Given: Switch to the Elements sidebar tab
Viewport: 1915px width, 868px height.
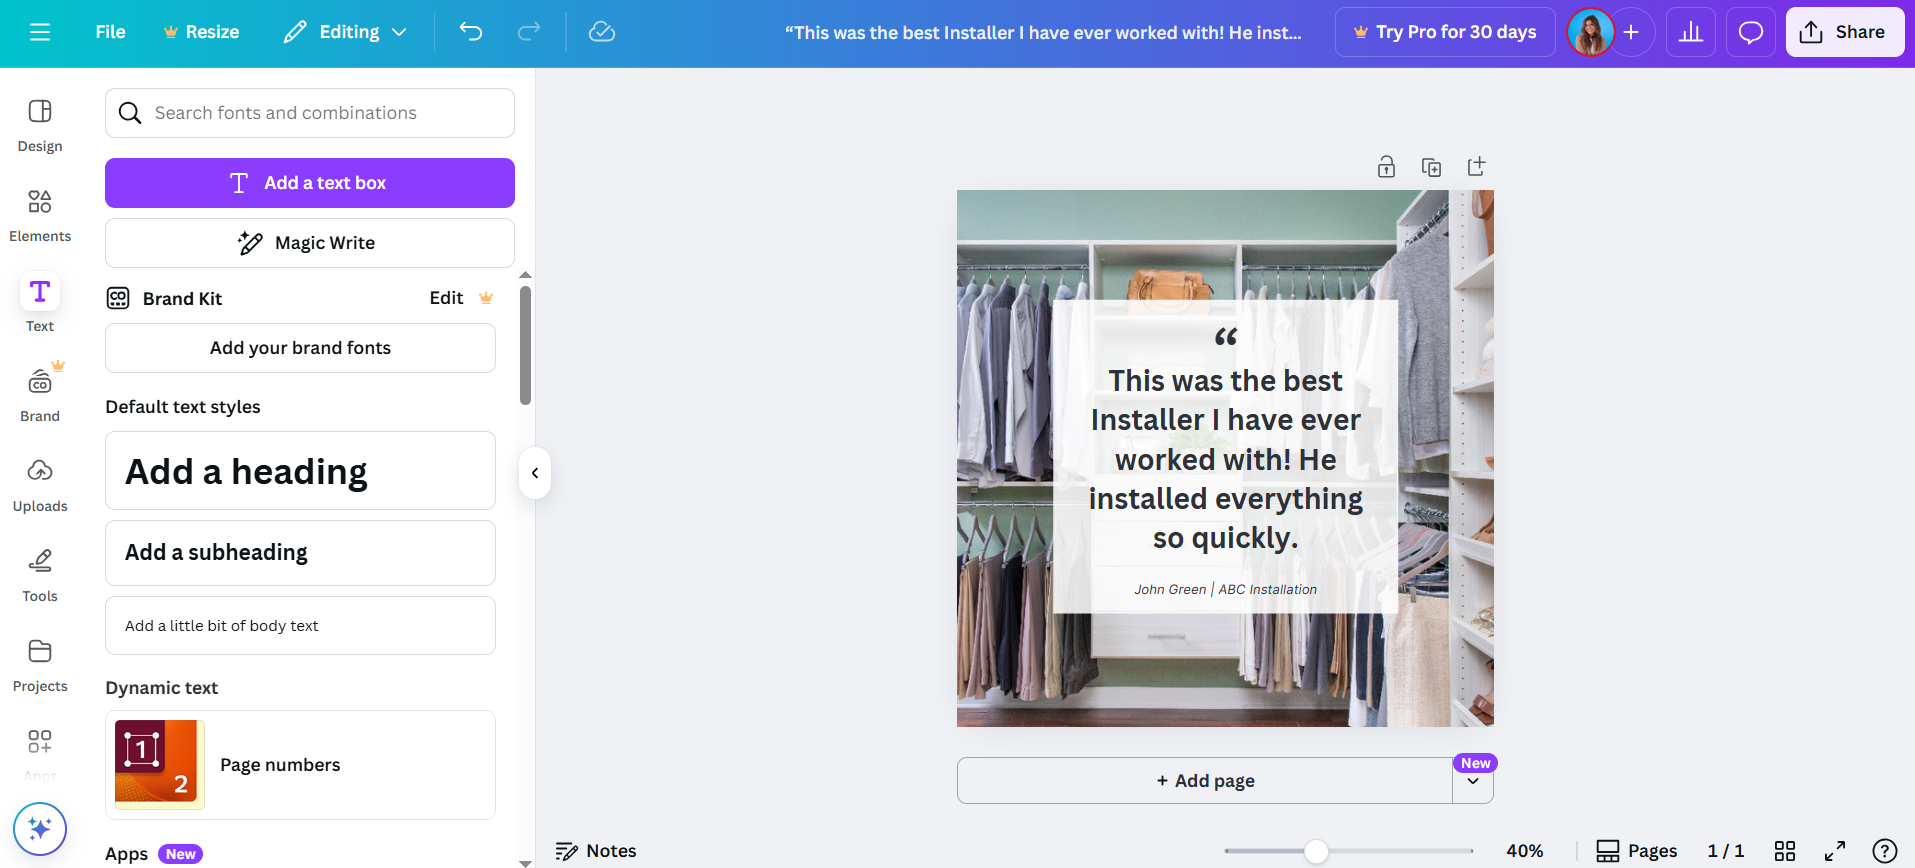Looking at the screenshot, I should (40, 216).
